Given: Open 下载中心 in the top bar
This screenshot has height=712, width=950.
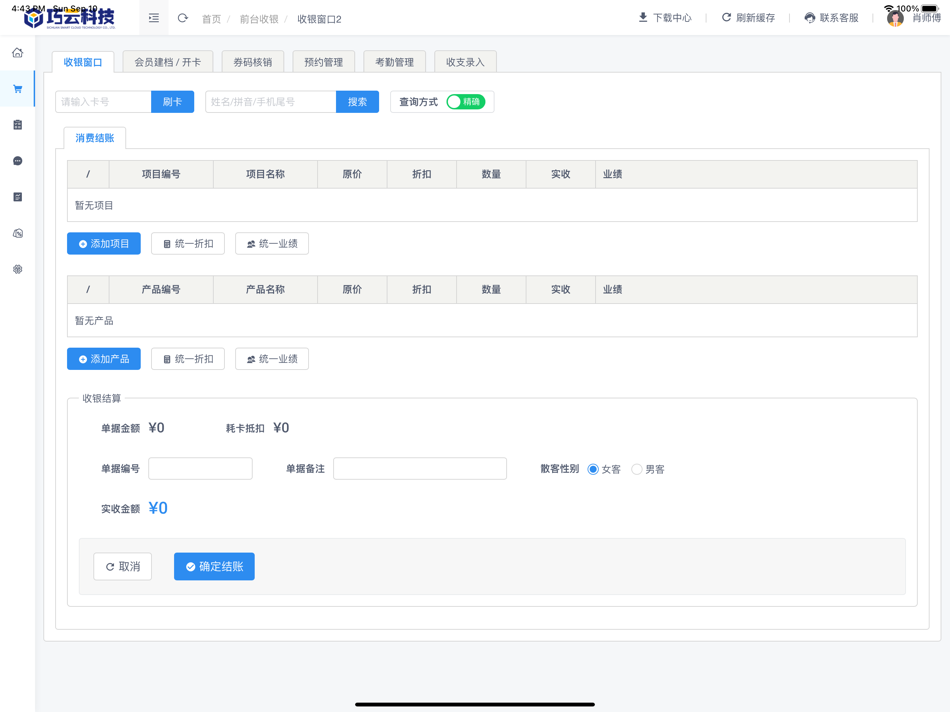Looking at the screenshot, I should coord(664,17).
